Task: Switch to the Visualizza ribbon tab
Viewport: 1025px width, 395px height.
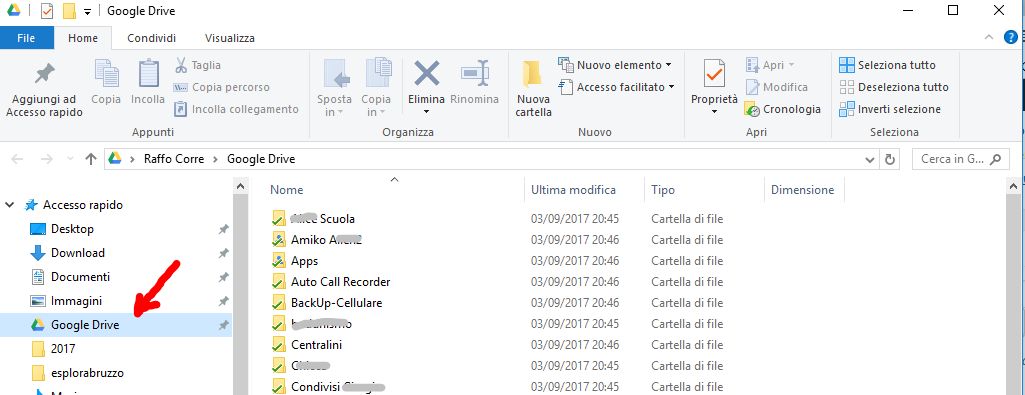Action: [x=229, y=38]
